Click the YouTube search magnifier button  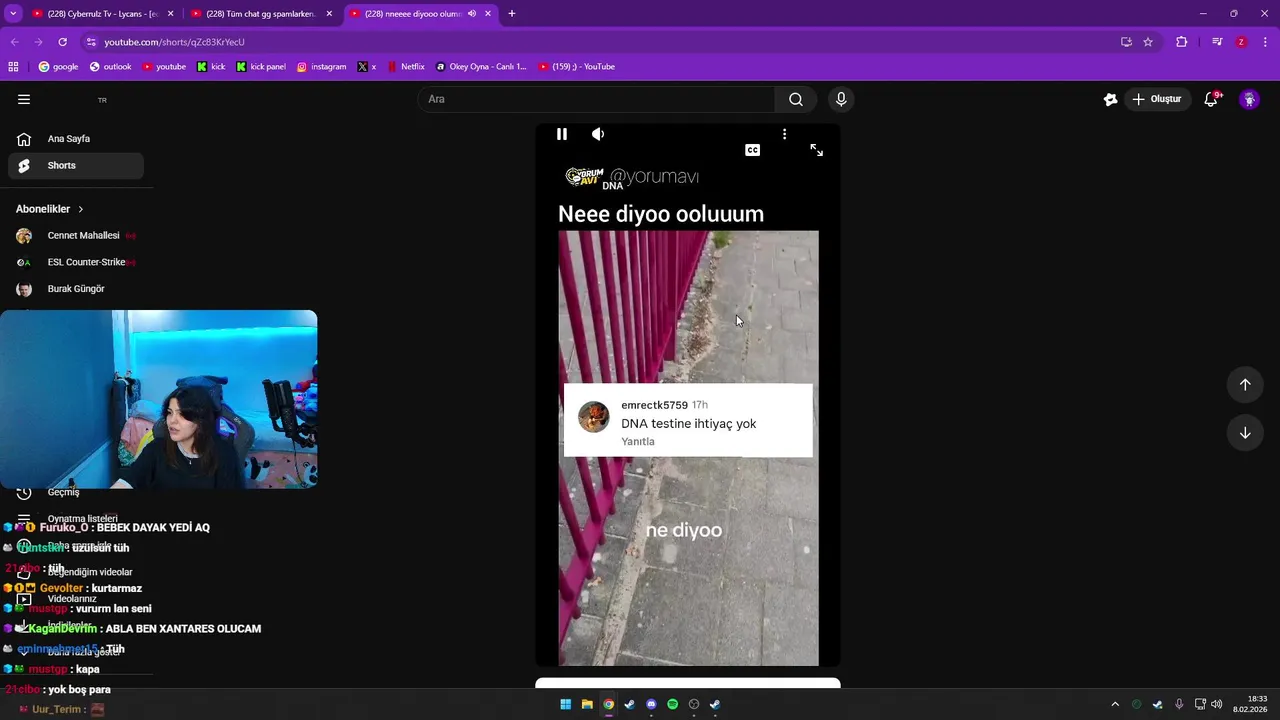click(x=796, y=99)
